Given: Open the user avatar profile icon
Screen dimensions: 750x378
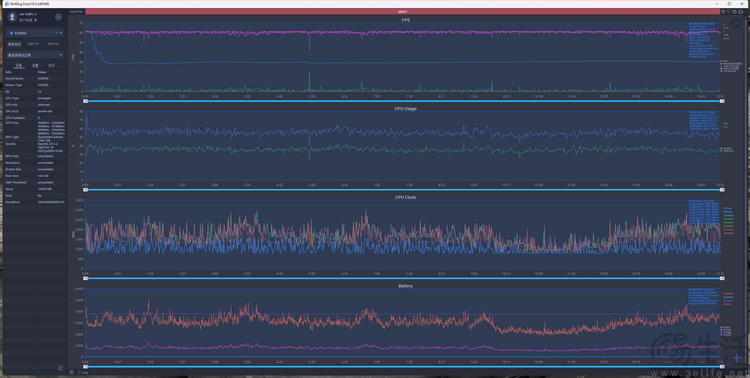Looking at the screenshot, I should tap(12, 17).
